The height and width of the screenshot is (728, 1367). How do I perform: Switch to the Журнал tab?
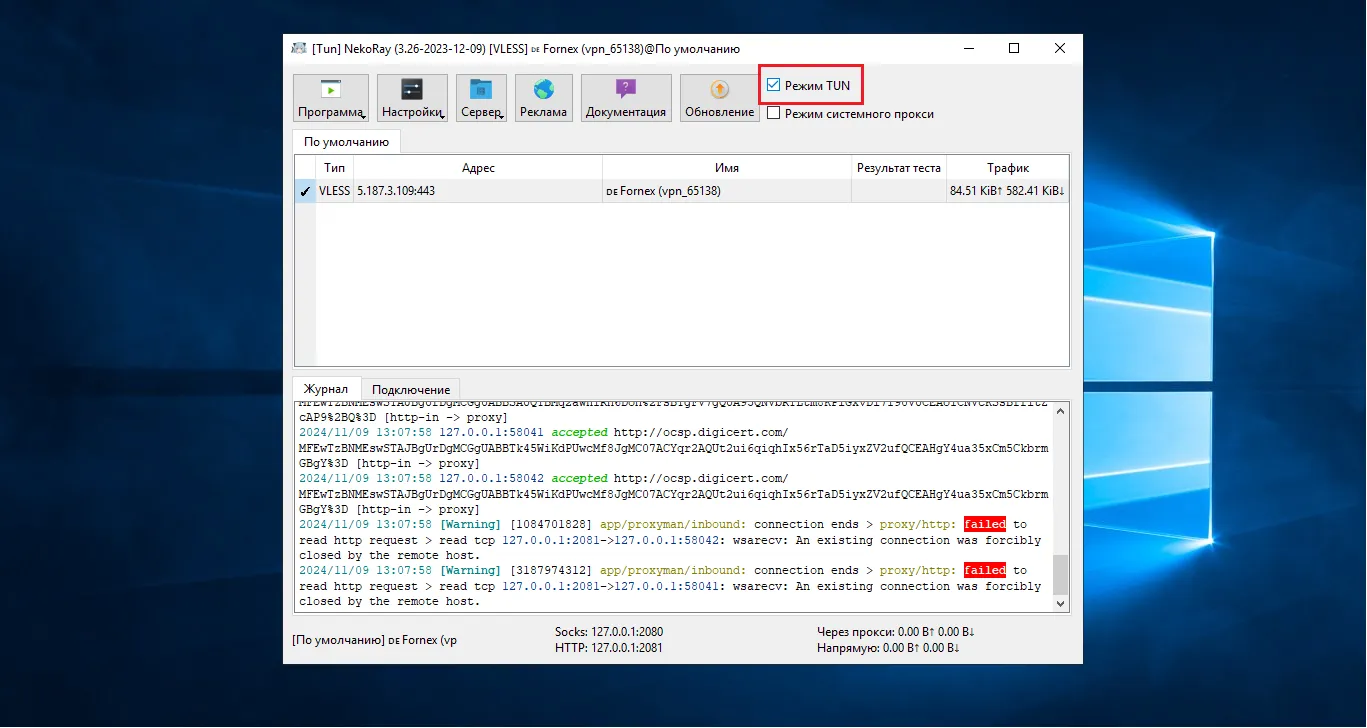coord(326,389)
